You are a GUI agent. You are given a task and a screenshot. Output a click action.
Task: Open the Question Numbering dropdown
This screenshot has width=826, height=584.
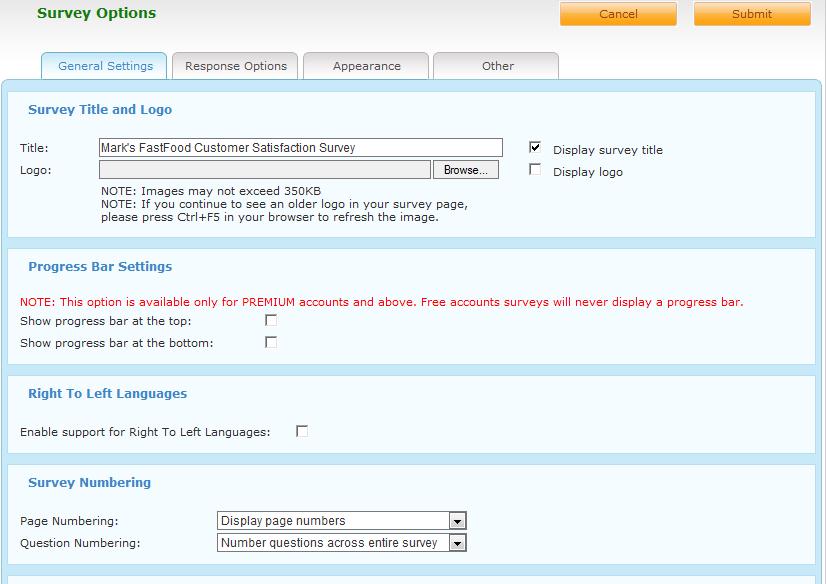click(x=342, y=543)
